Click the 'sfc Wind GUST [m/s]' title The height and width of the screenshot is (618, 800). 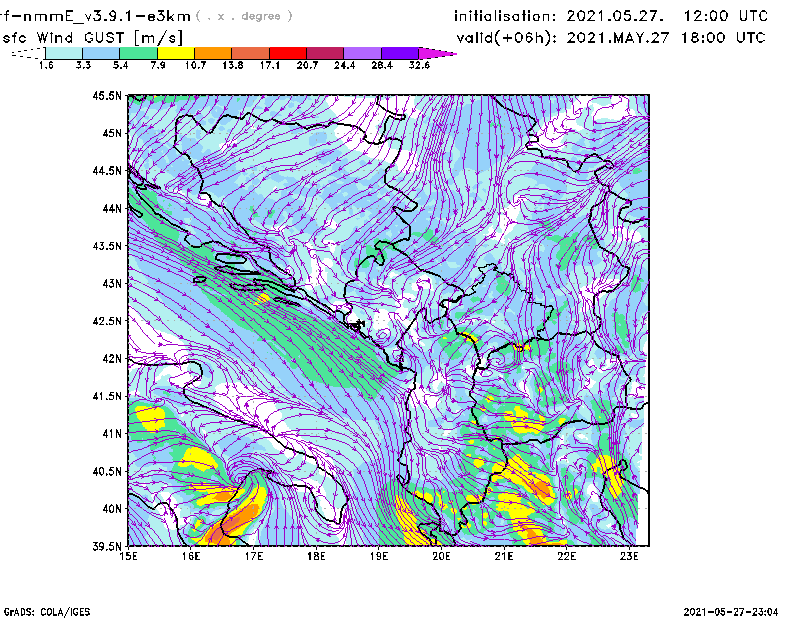click(92, 38)
